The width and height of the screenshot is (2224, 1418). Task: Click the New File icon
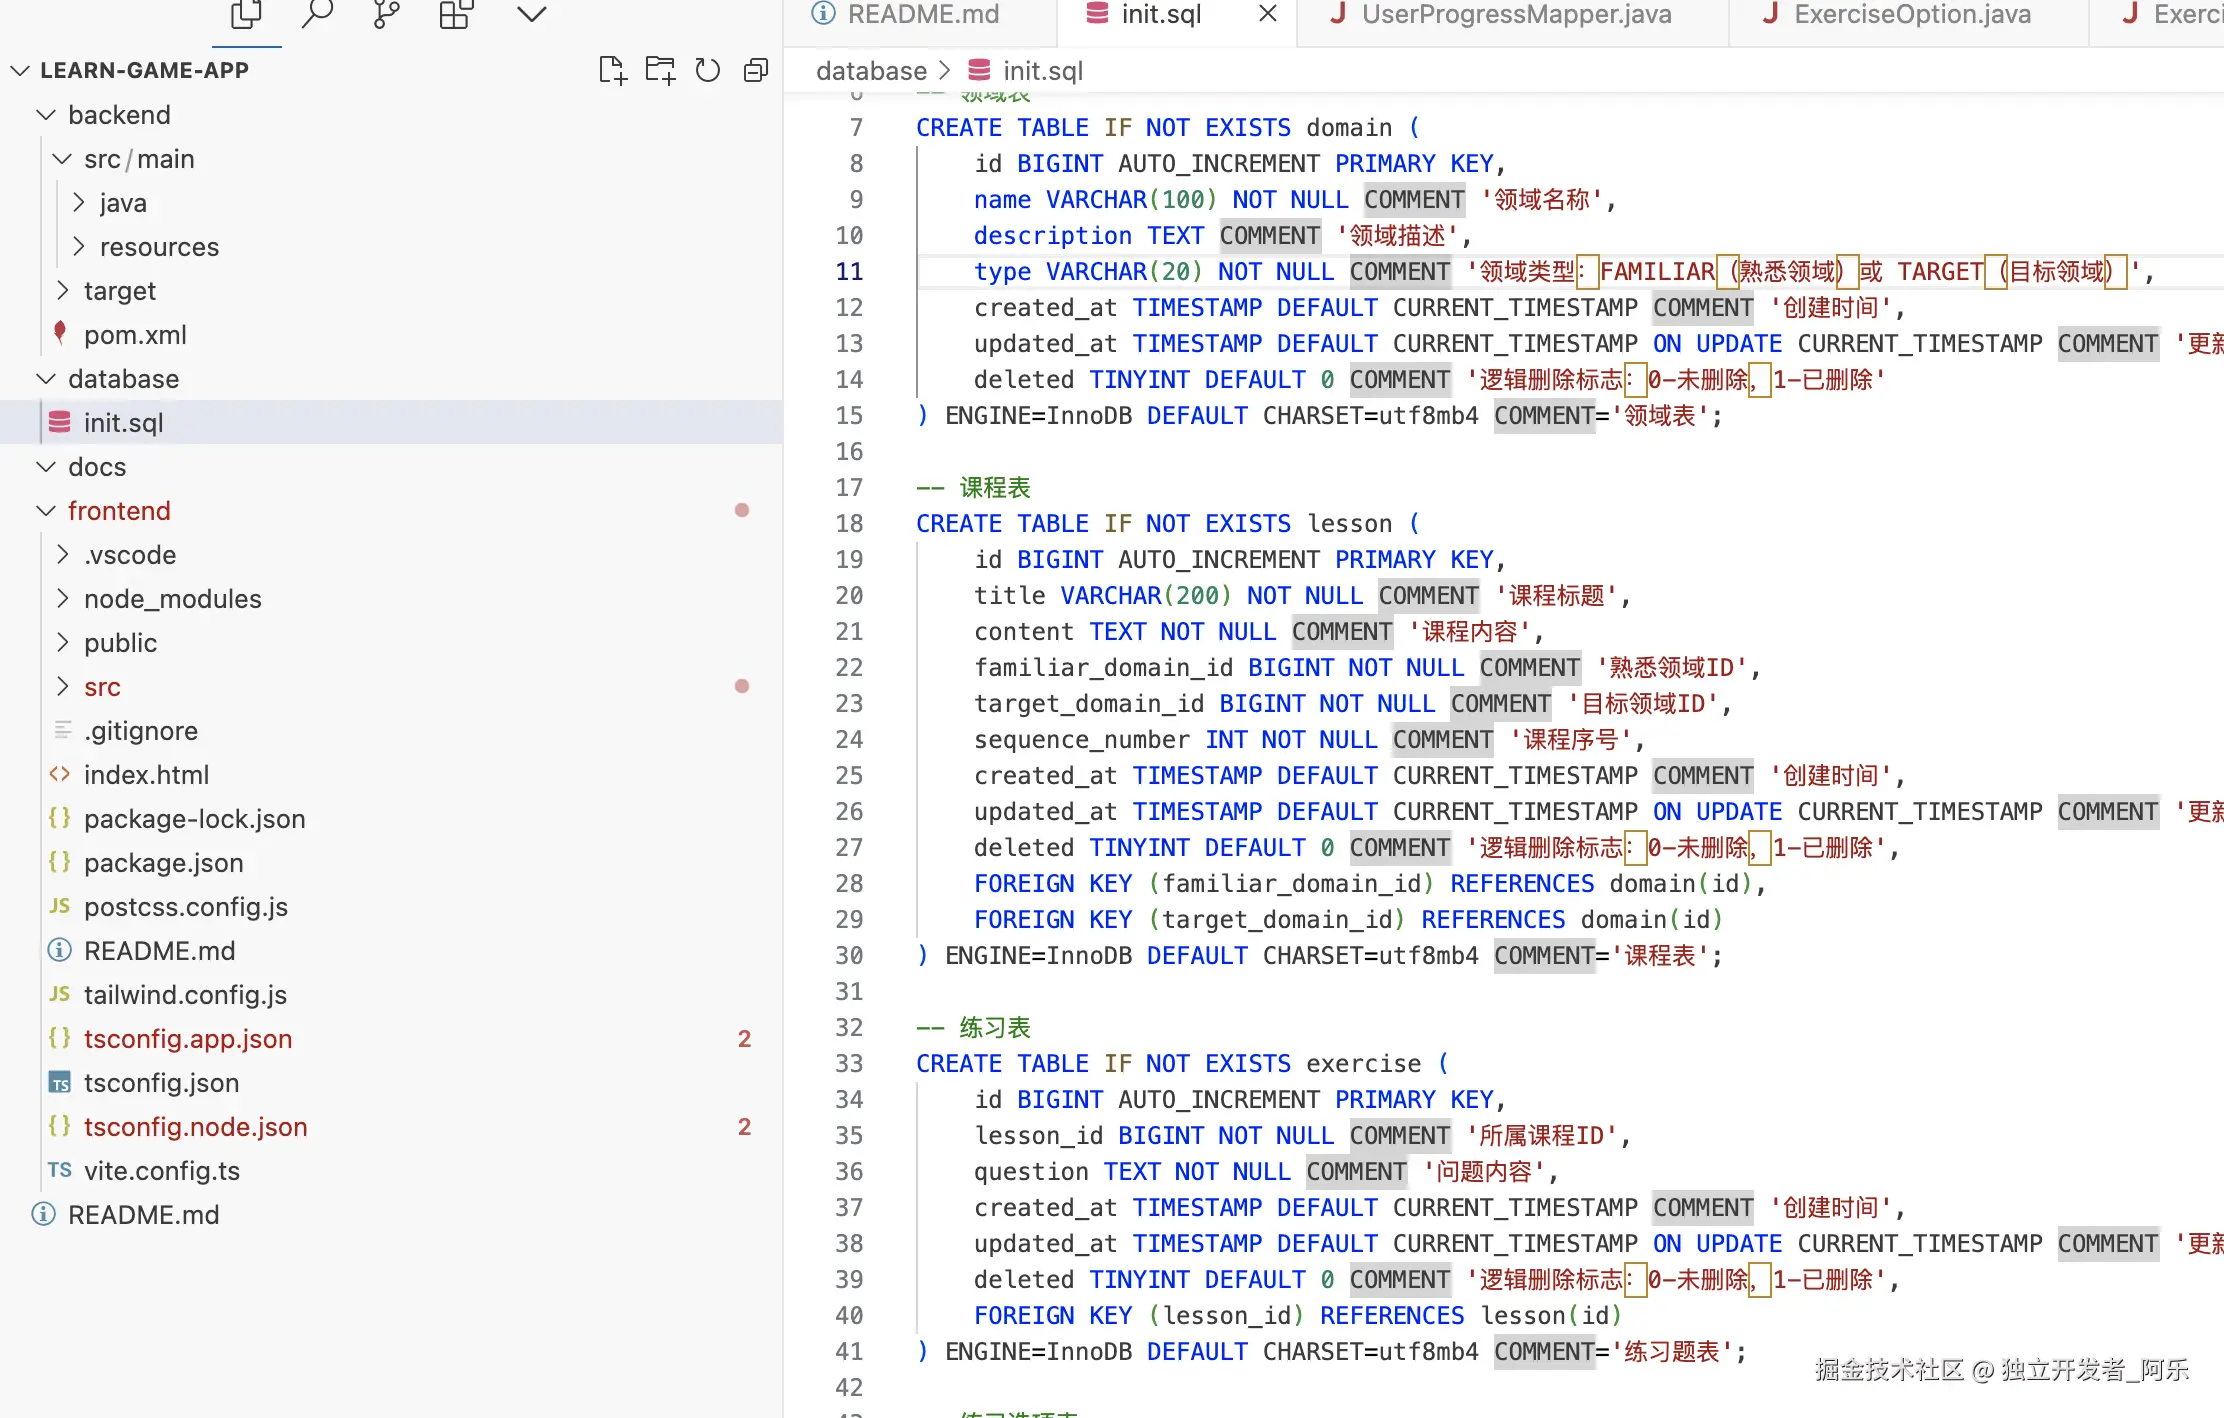pos(612,70)
